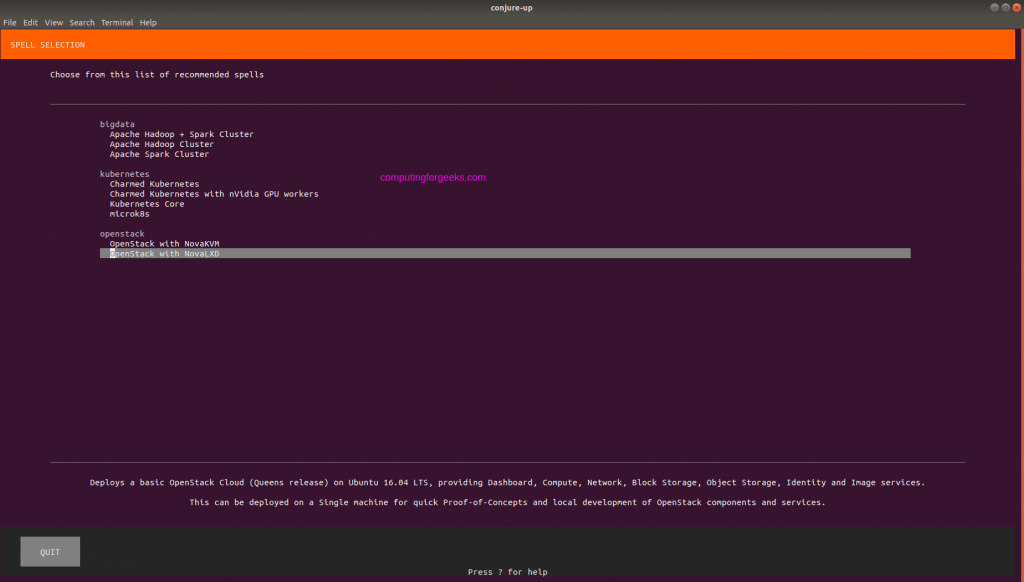Click the QUIT button
This screenshot has height=582, width=1024.
coord(49,551)
